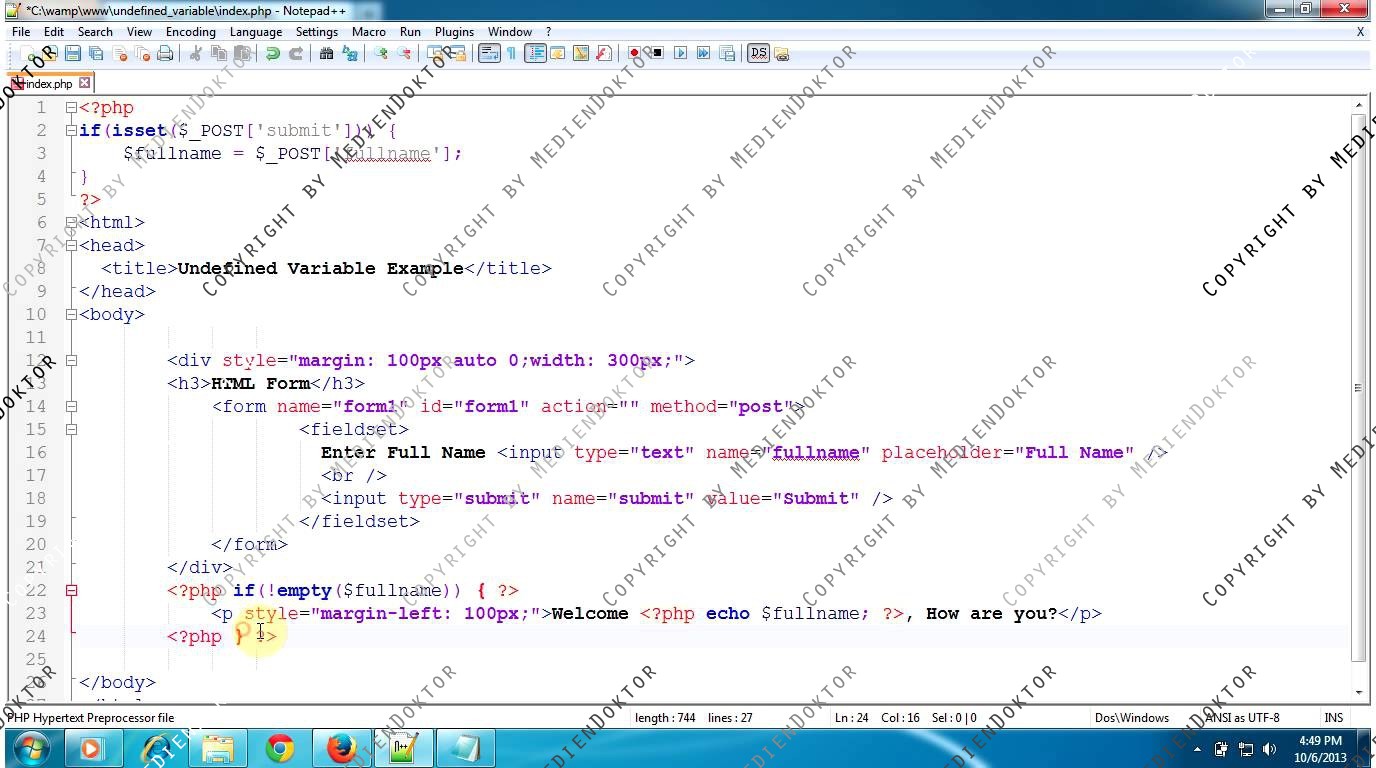1376x768 pixels.
Task: Close the index.php tab
Action: click(x=85, y=84)
